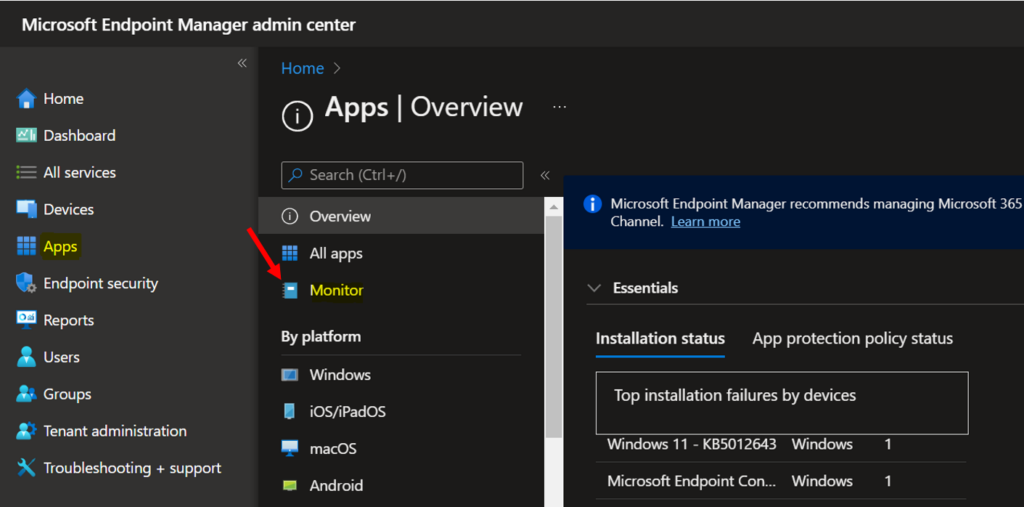
Task: Click the Apps grid icon in sidebar
Action: 26,246
